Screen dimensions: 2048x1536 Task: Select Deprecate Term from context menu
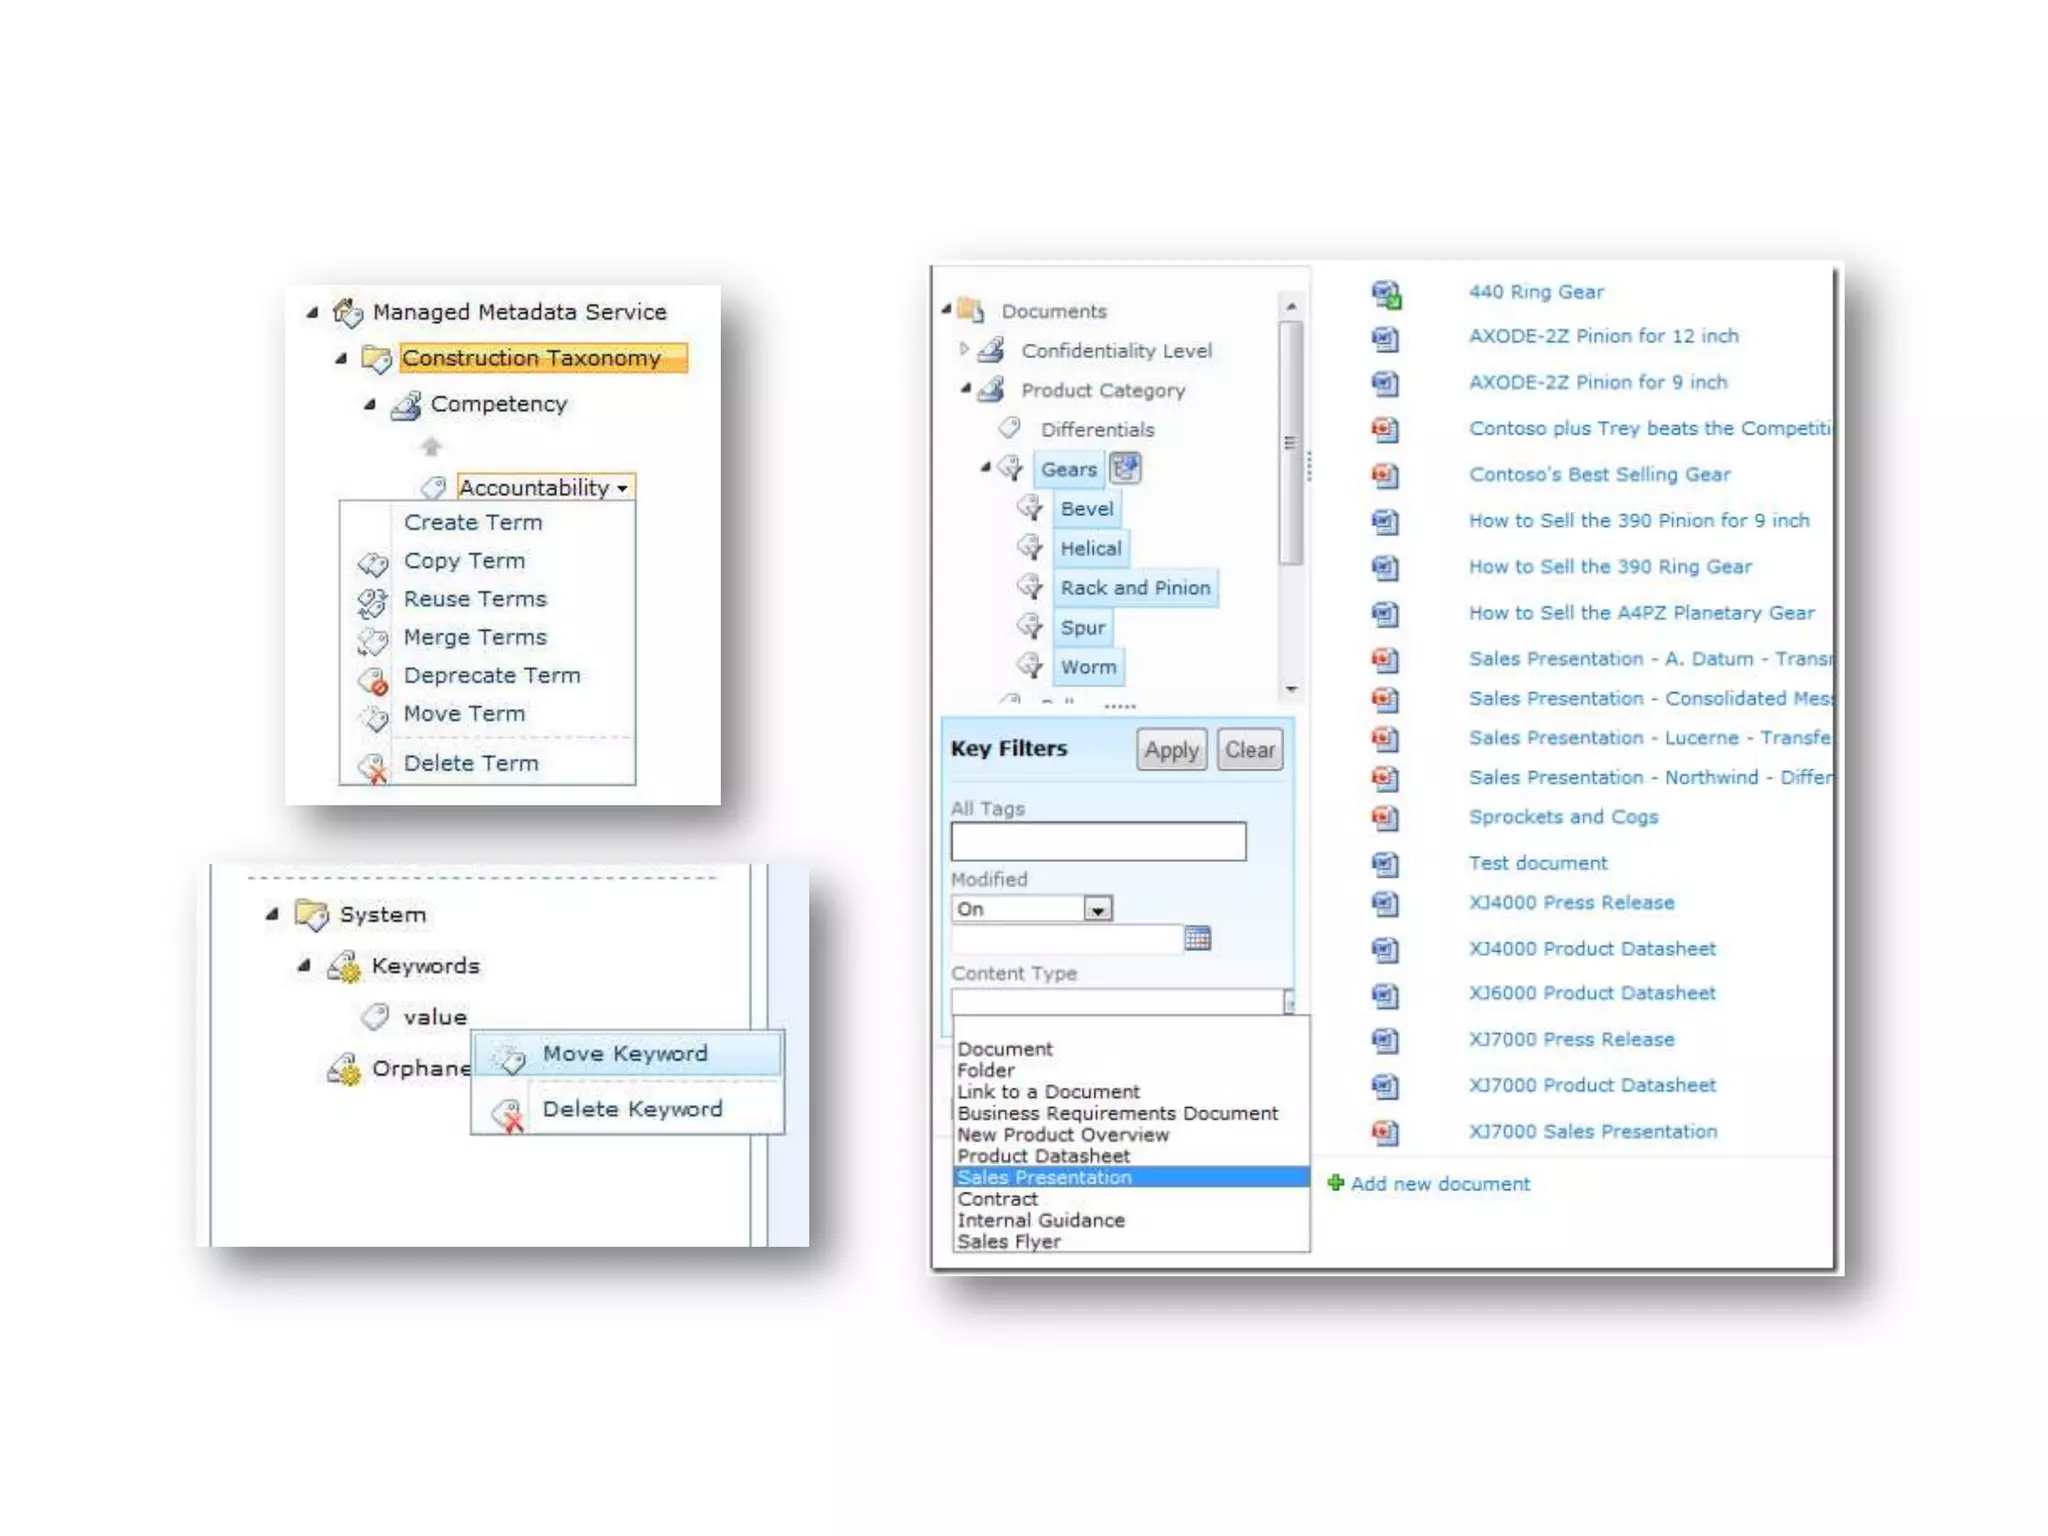[491, 676]
